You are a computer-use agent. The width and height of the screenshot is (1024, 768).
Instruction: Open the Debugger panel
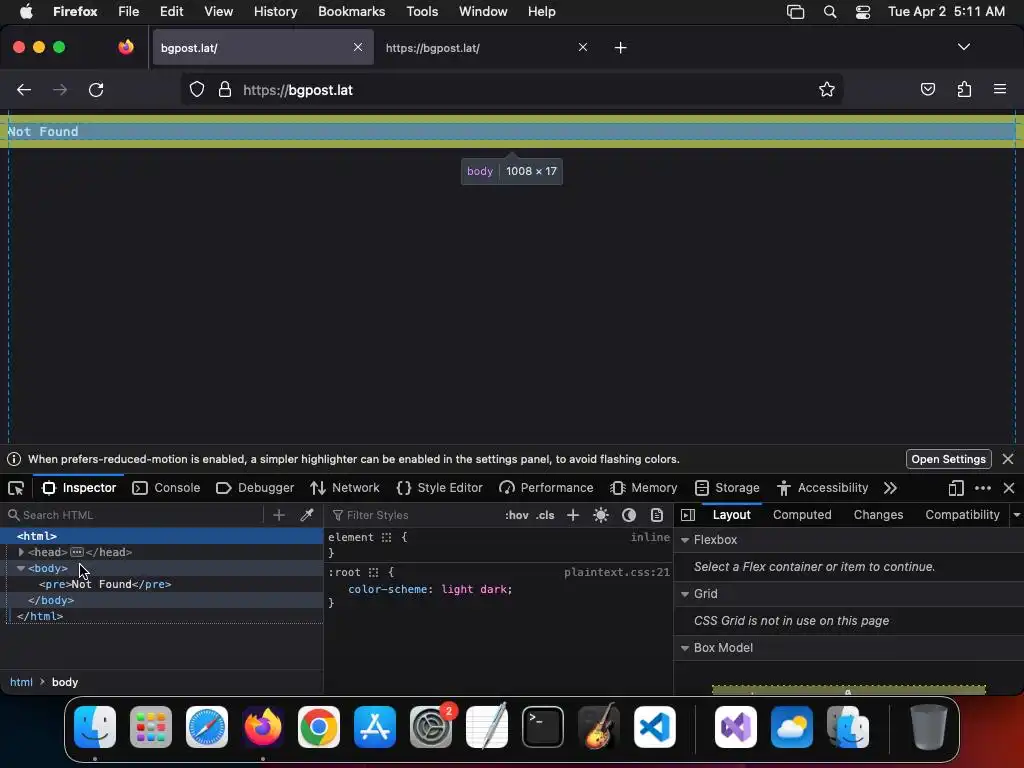coord(255,488)
